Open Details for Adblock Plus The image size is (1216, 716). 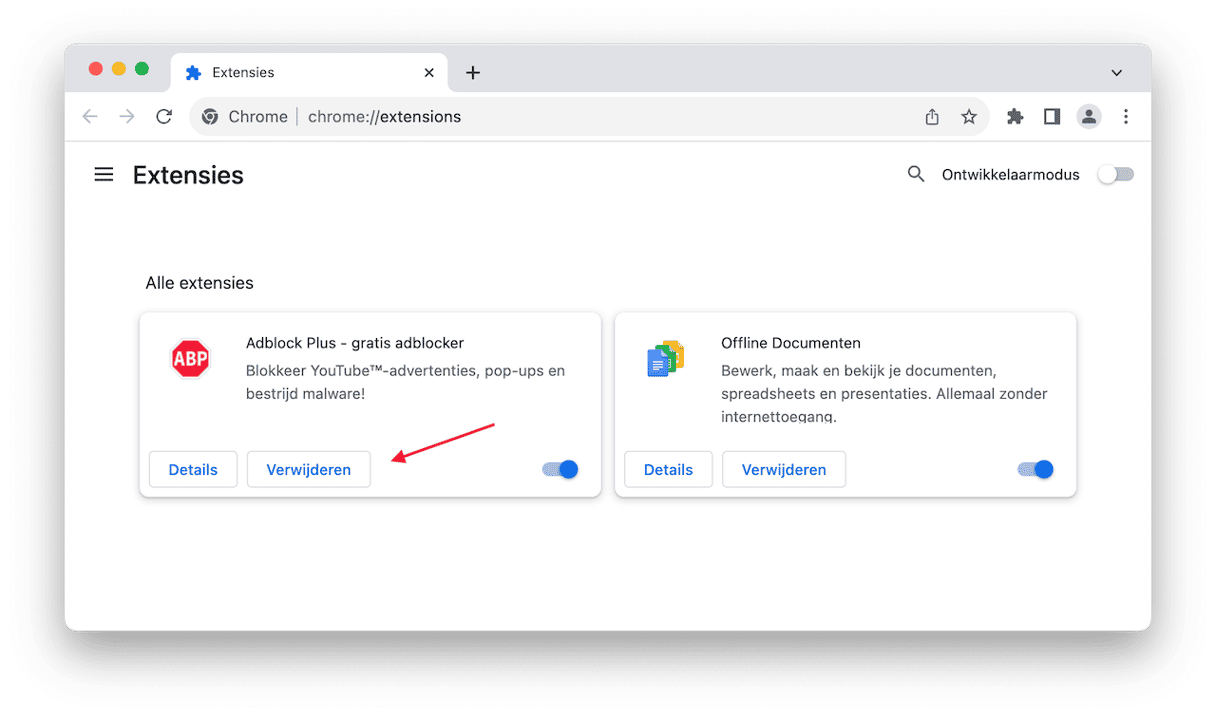point(193,469)
